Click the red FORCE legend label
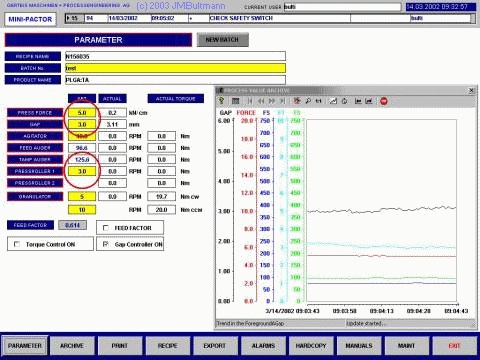 (x=246, y=113)
